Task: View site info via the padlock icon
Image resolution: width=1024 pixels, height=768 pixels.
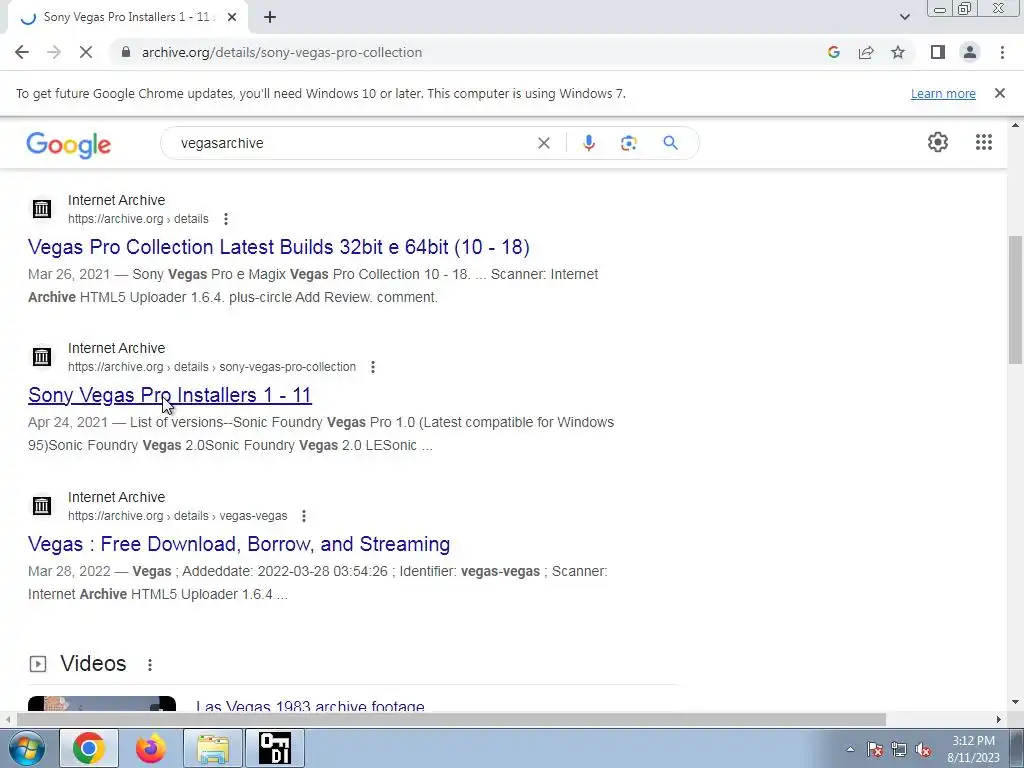Action: click(126, 52)
